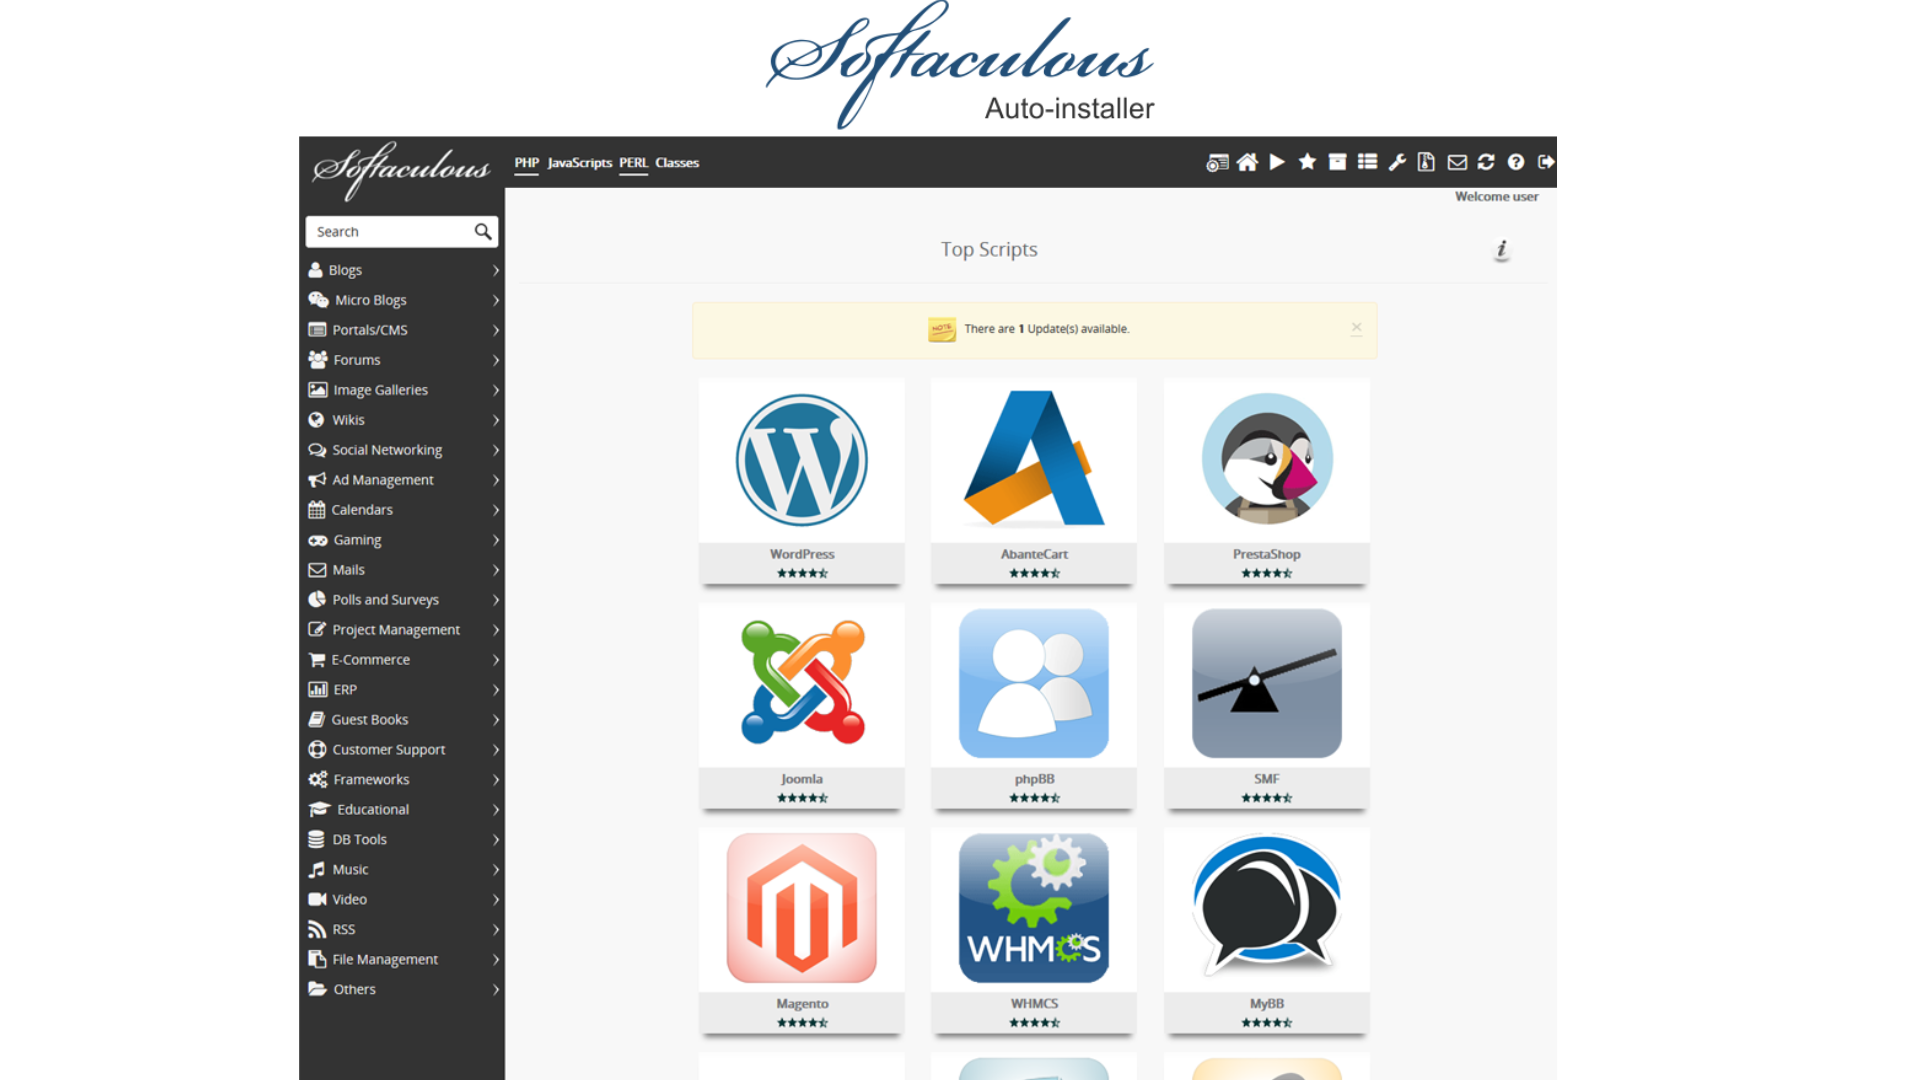1920x1080 pixels.
Task: Click the phpBB icon to install
Action: tap(1033, 683)
